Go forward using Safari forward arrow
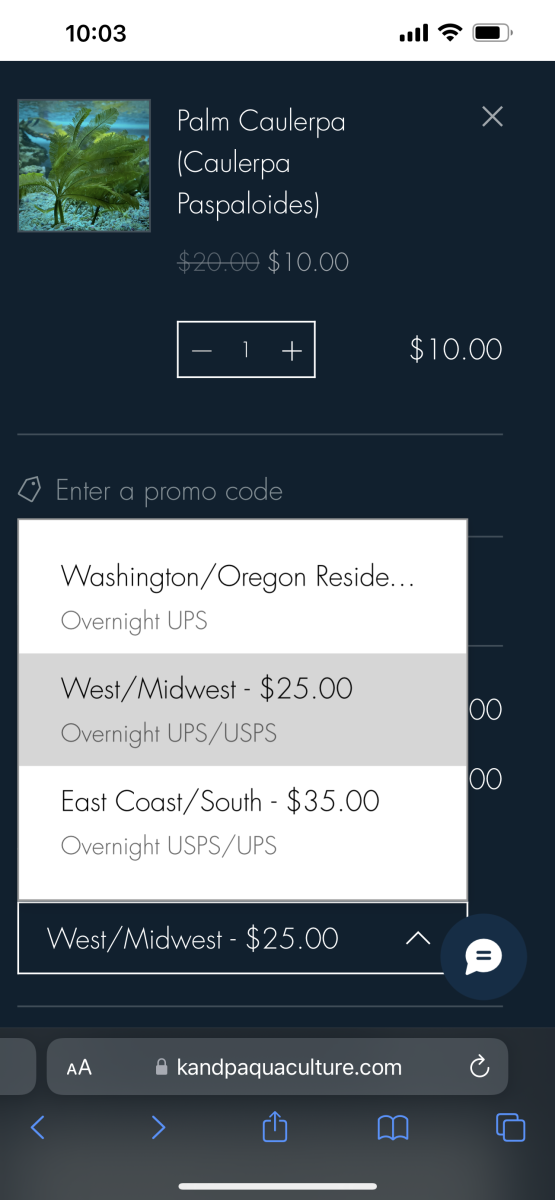Image resolution: width=555 pixels, height=1200 pixels. tap(157, 1127)
